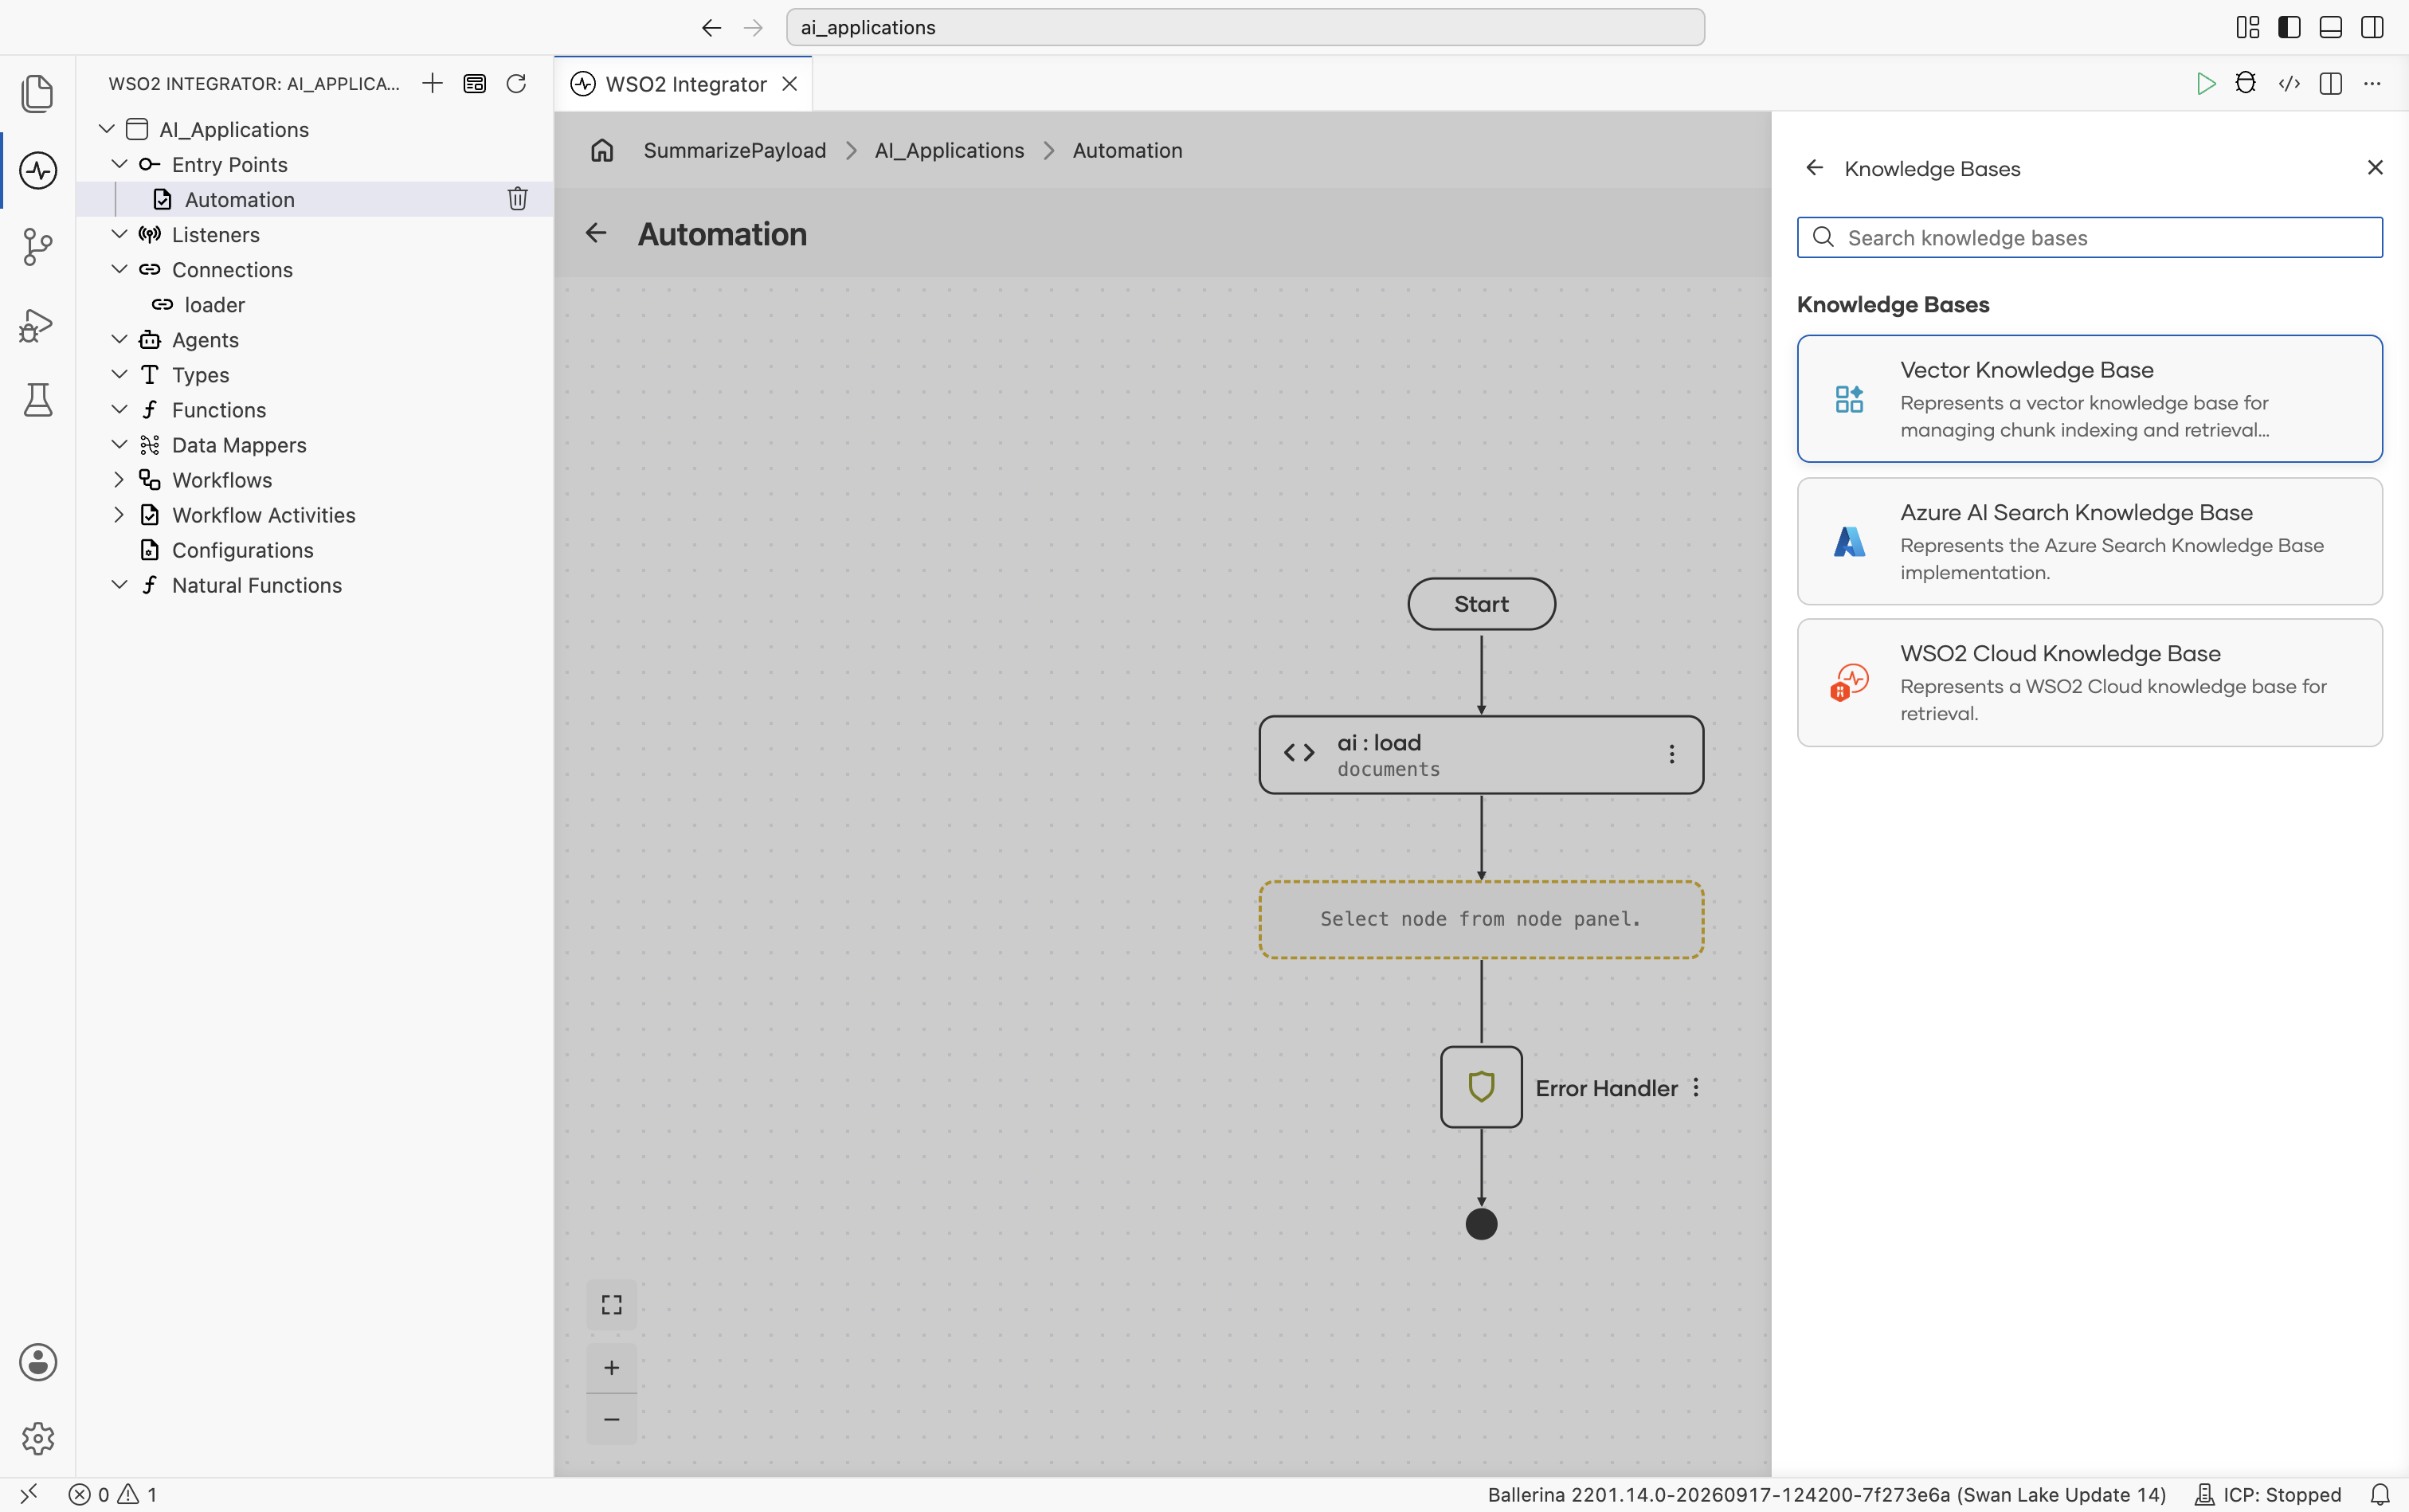Image resolution: width=2409 pixels, height=1512 pixels.
Task: Start debugging with the bug icon
Action: (2246, 83)
